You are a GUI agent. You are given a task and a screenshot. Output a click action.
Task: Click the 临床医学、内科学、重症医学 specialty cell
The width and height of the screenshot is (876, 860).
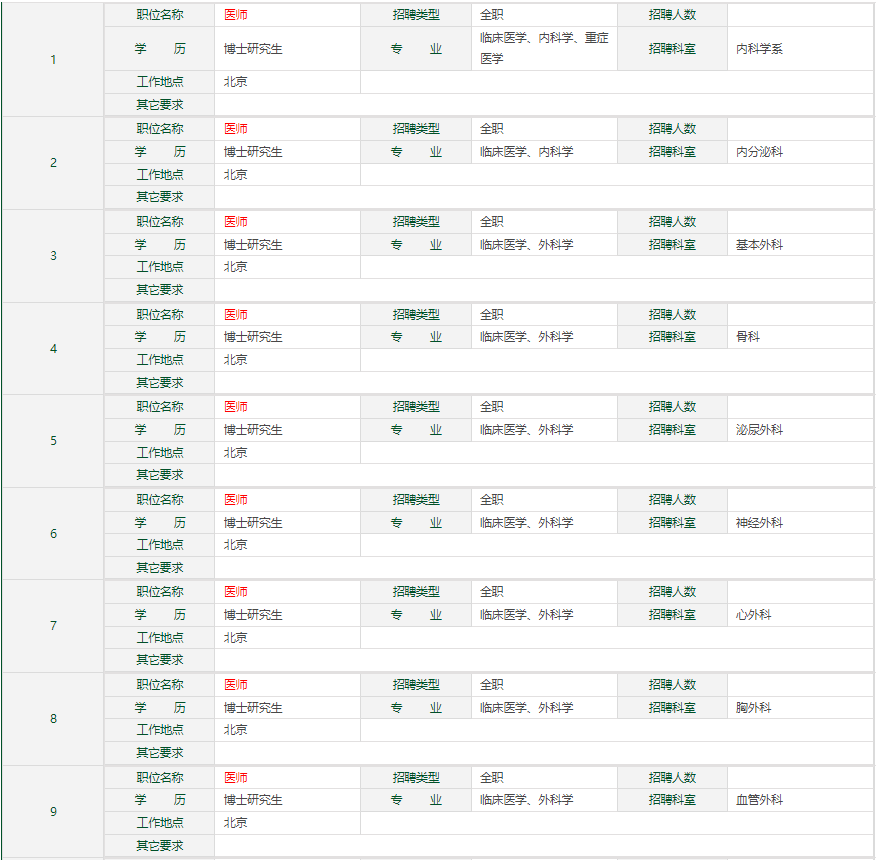point(543,48)
